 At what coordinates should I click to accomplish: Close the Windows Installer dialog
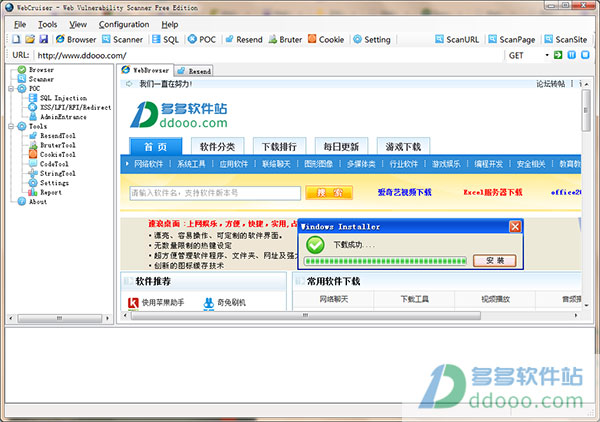click(x=515, y=226)
